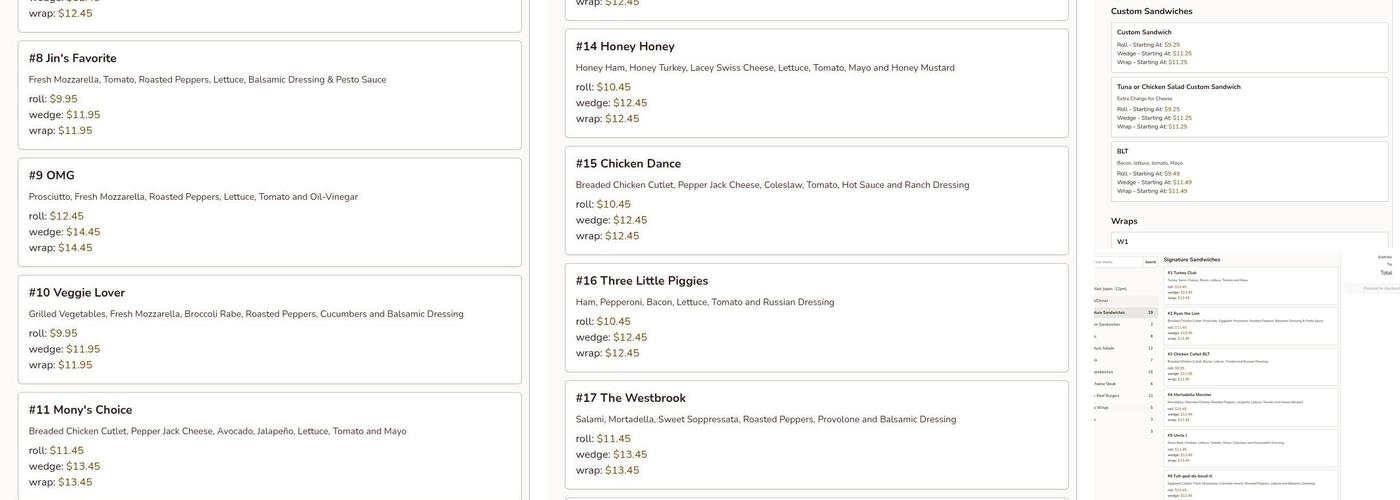
Task: Select the #9 OMG sandwich card
Action: pos(51,176)
